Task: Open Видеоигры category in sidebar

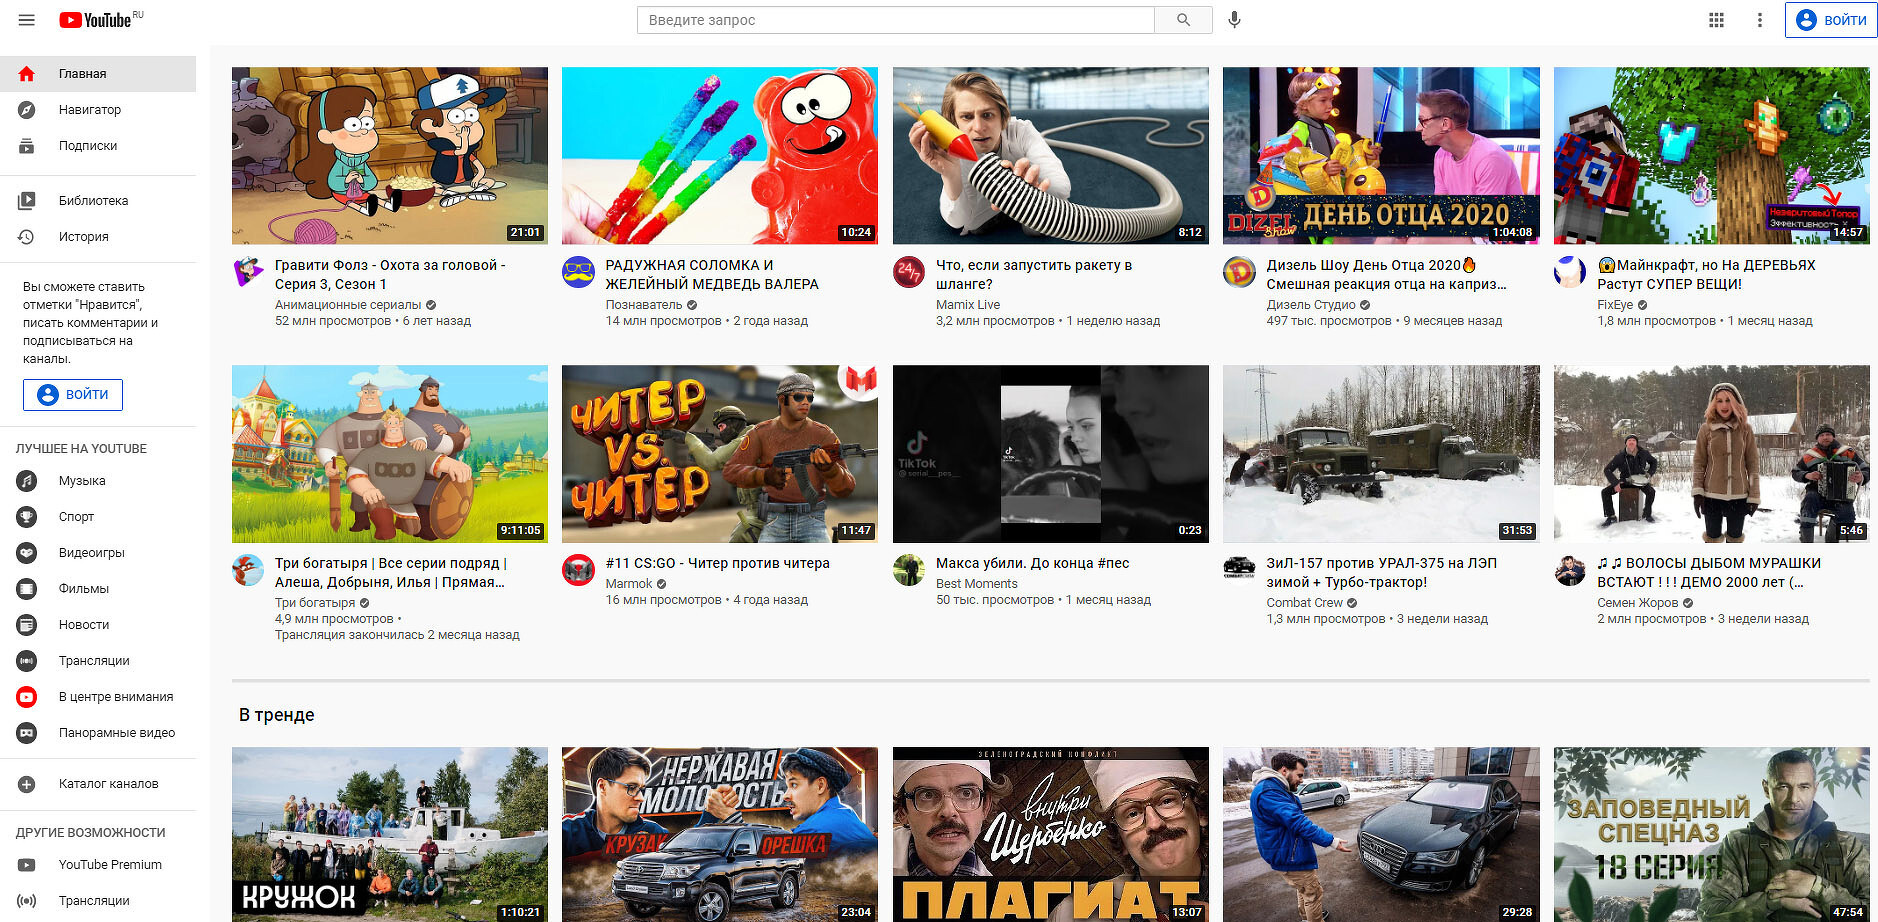Action: coord(91,553)
